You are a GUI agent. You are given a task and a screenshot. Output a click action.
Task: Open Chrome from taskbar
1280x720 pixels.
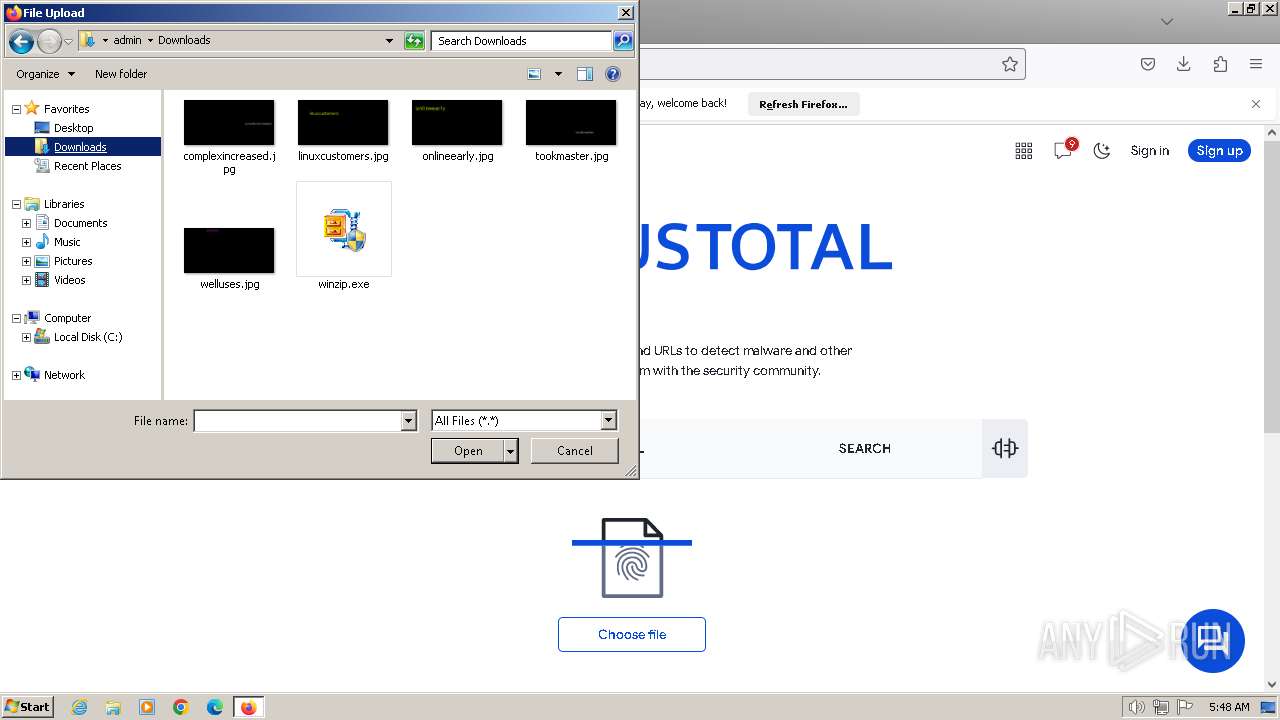click(x=181, y=707)
